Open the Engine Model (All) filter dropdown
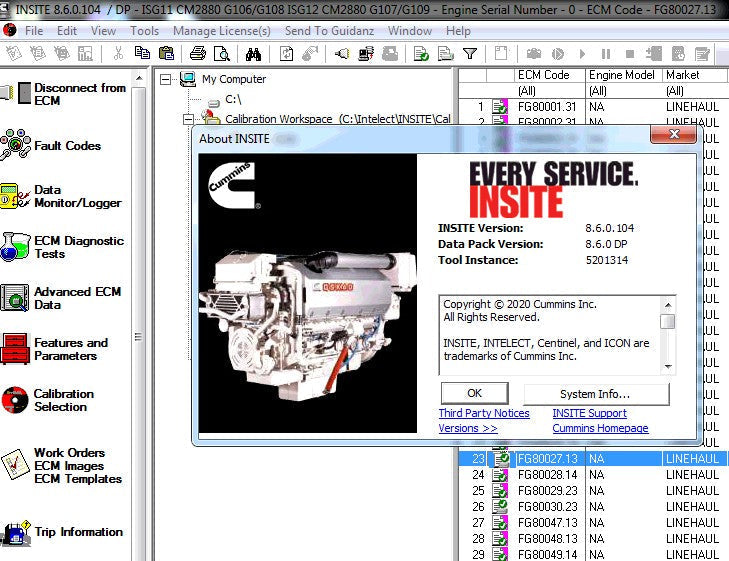729x561 pixels. pyautogui.click(x=623, y=91)
